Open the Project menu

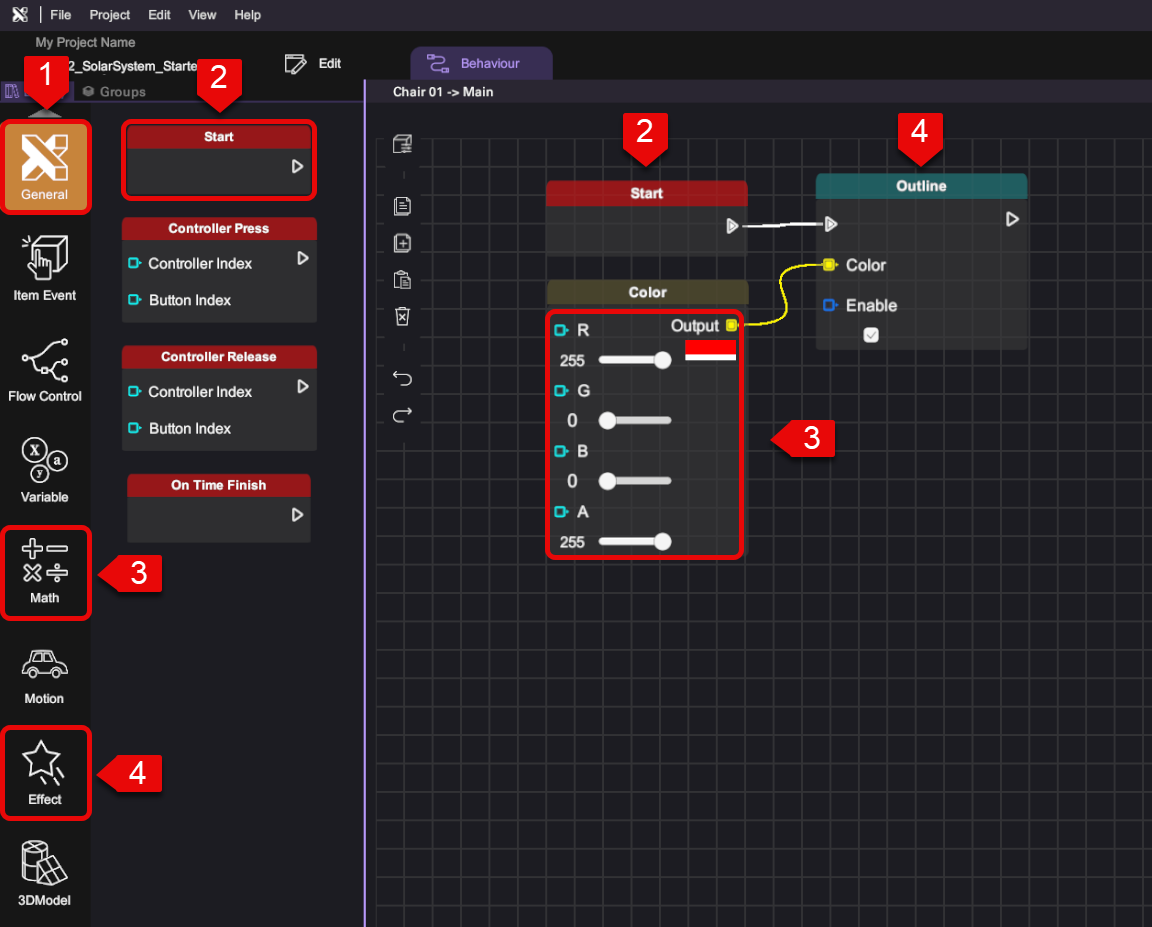click(109, 15)
